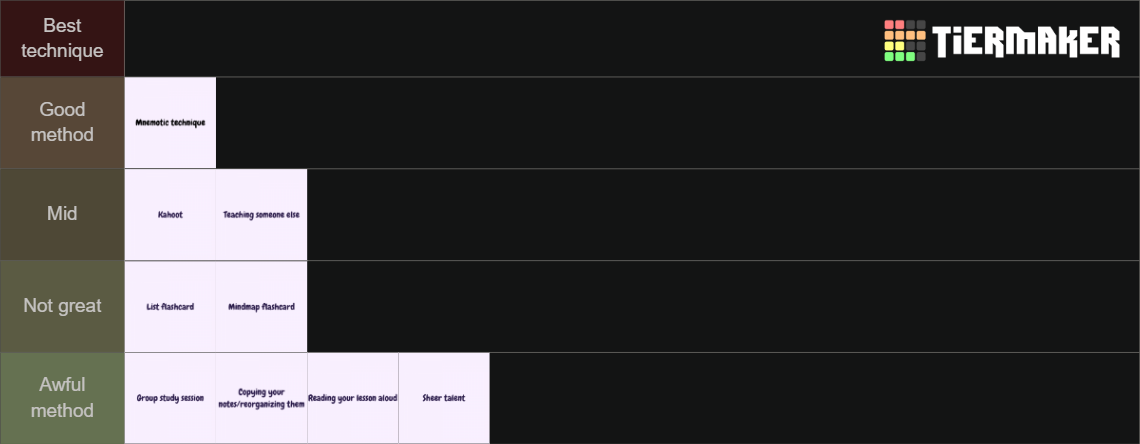1140x444 pixels.
Task: Select the Group study session card
Action: (170, 398)
